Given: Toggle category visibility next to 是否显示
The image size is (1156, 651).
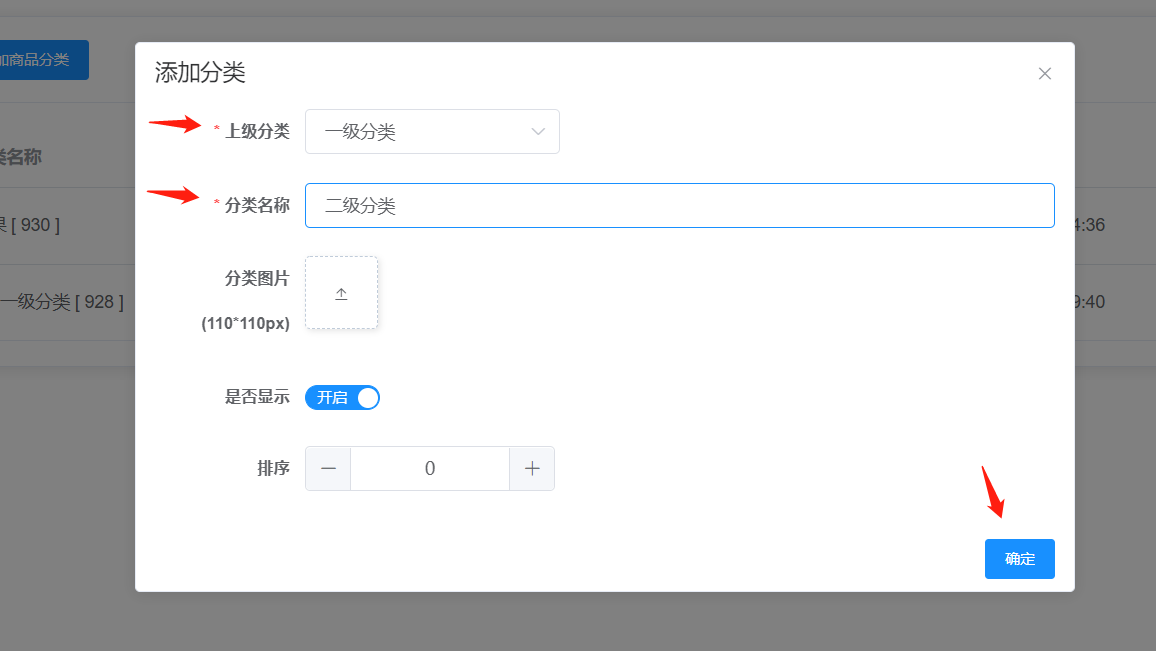Looking at the screenshot, I should pyautogui.click(x=343, y=397).
